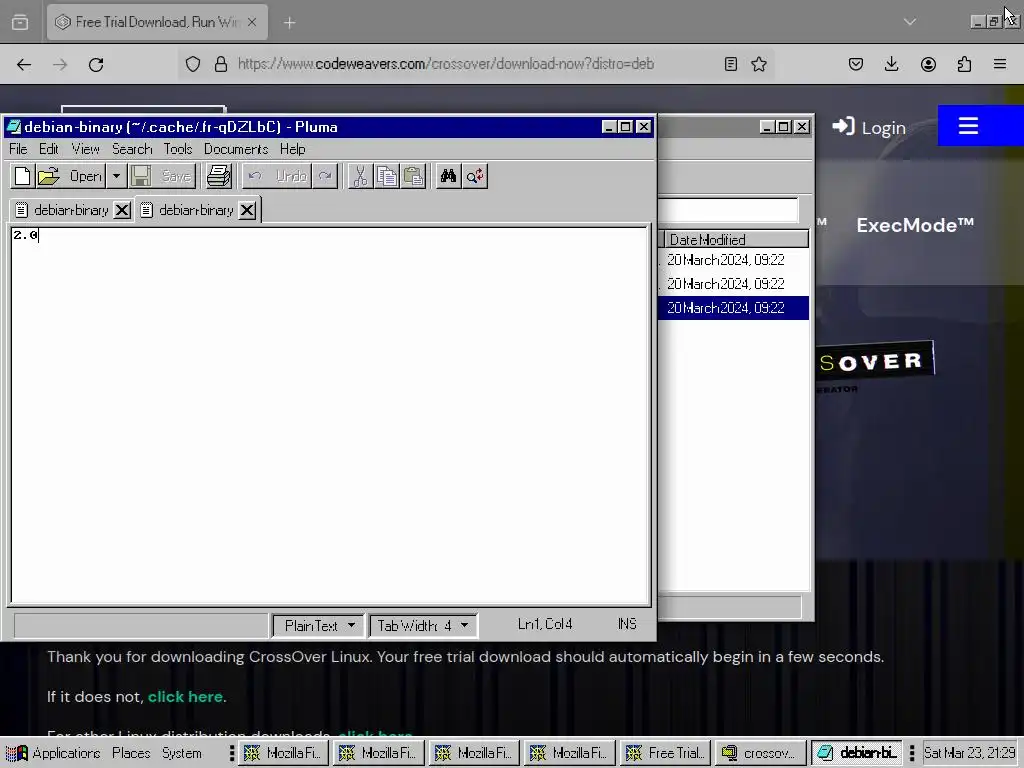Paste with the clipboard icon
Screen dimensions: 1024x768
click(413, 176)
